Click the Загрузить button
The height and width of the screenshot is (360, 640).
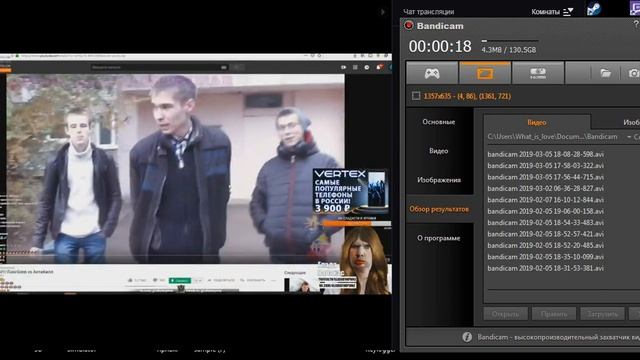tap(602, 314)
